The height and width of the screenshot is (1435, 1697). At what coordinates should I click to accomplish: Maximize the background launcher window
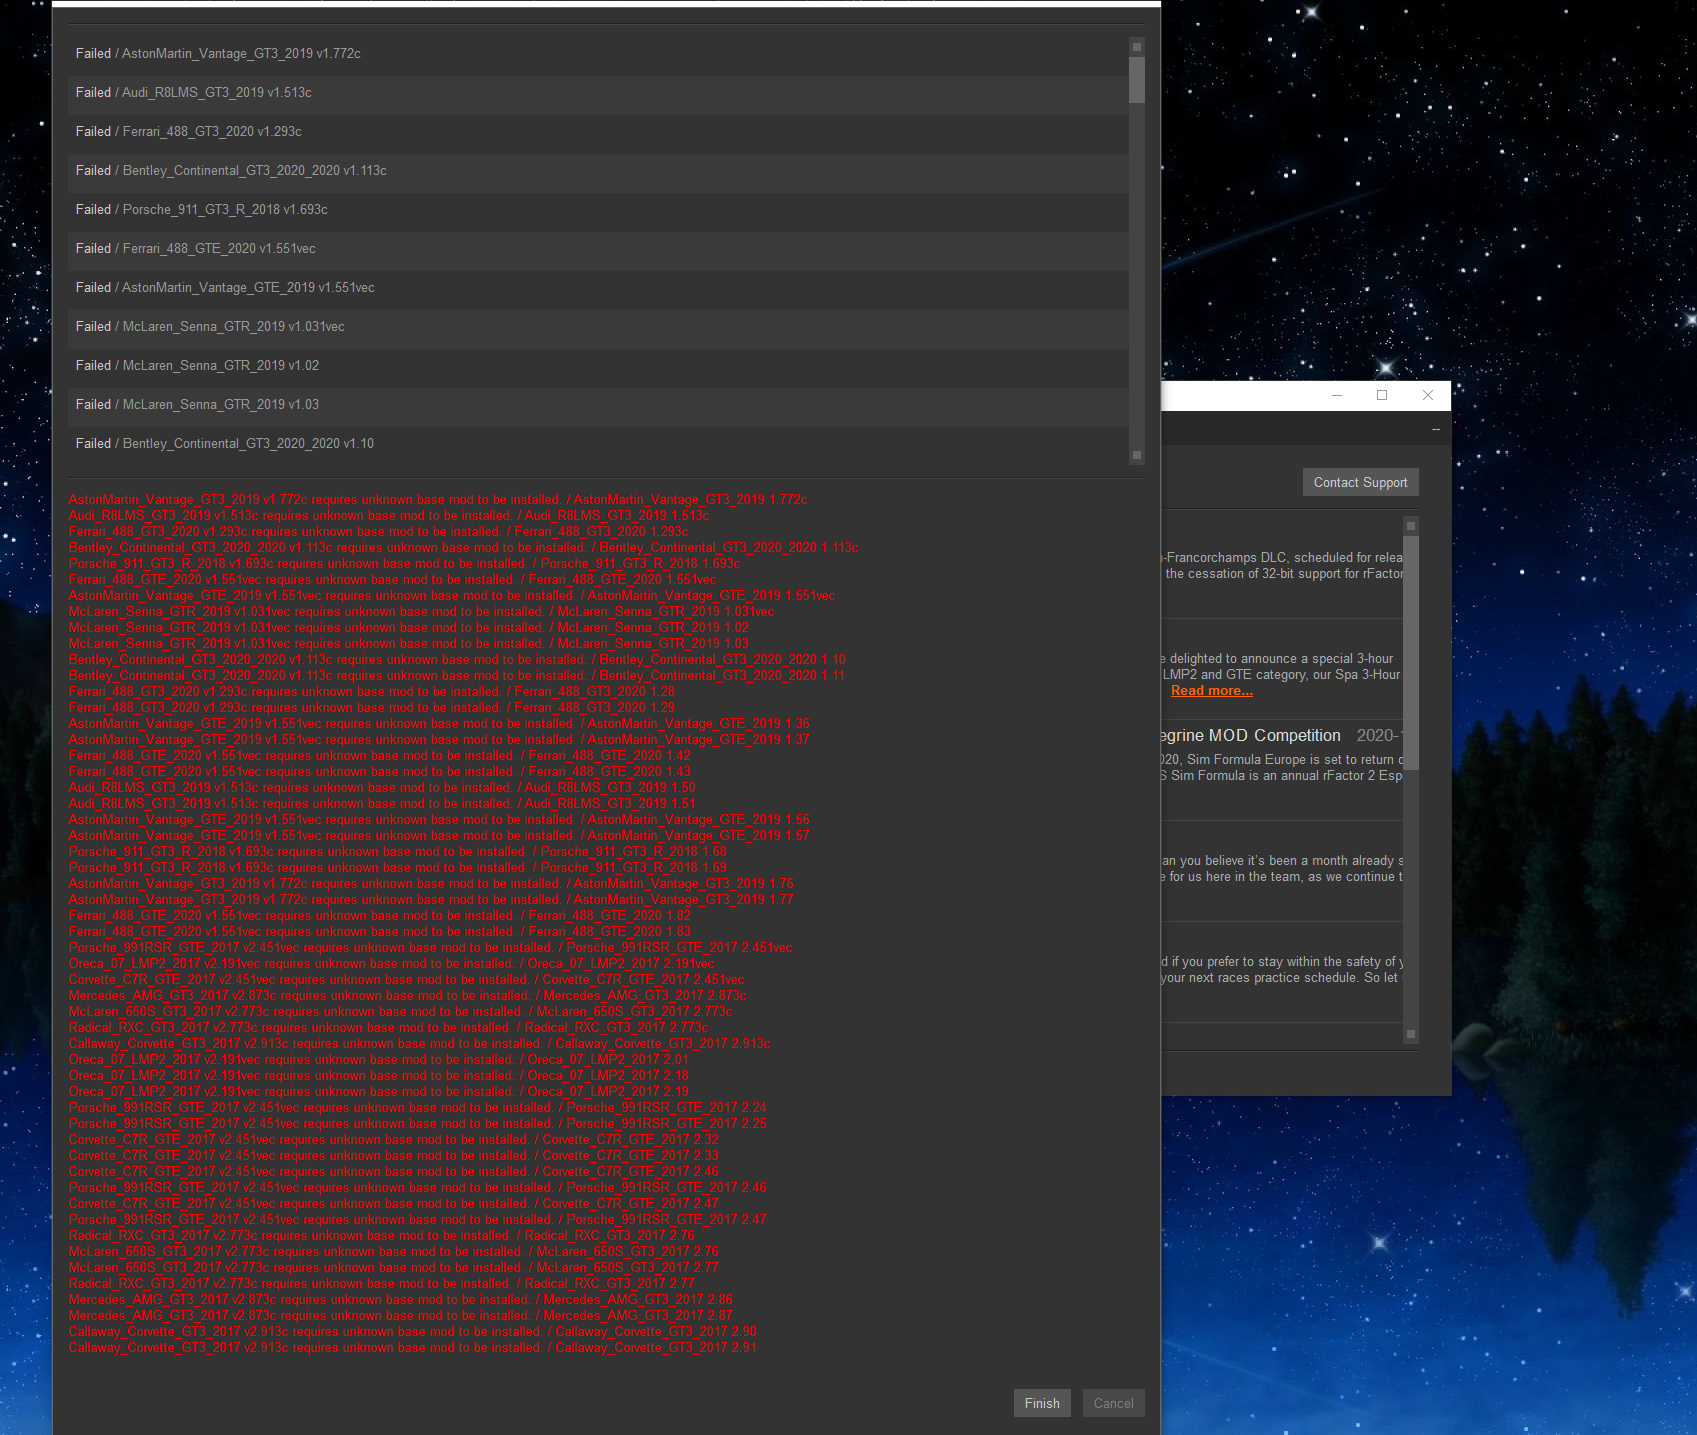pyautogui.click(x=1382, y=396)
